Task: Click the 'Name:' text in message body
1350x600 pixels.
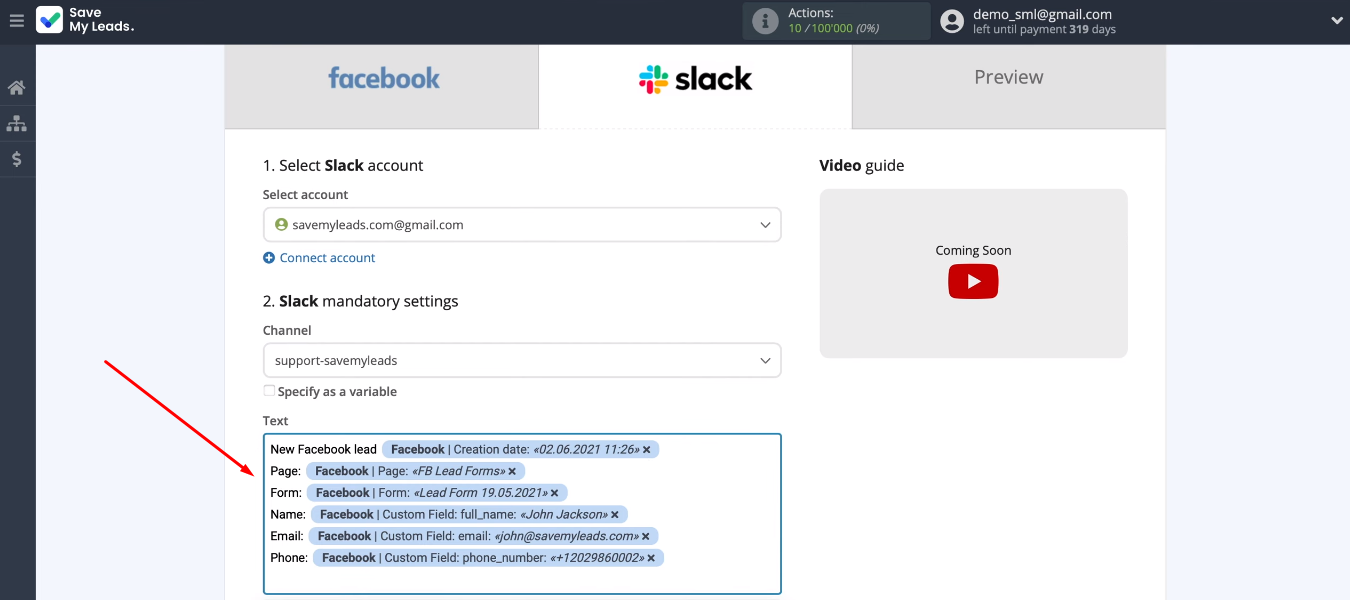Action: tap(287, 515)
